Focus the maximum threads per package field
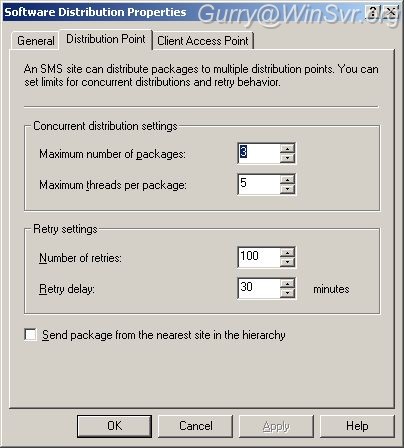The height and width of the screenshot is (448, 404). click(x=259, y=184)
